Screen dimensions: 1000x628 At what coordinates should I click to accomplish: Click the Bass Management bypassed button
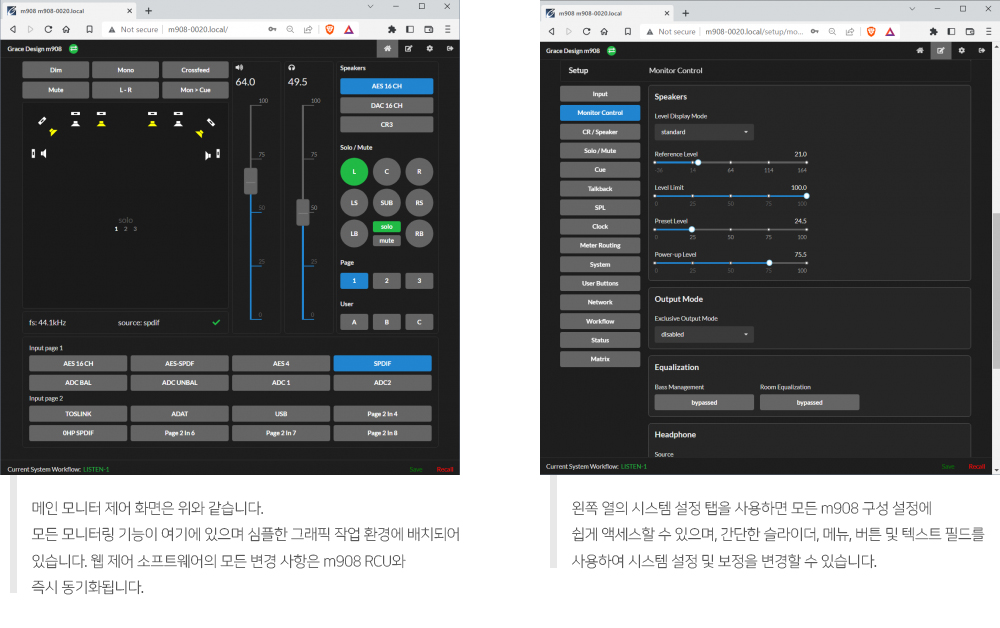[704, 402]
